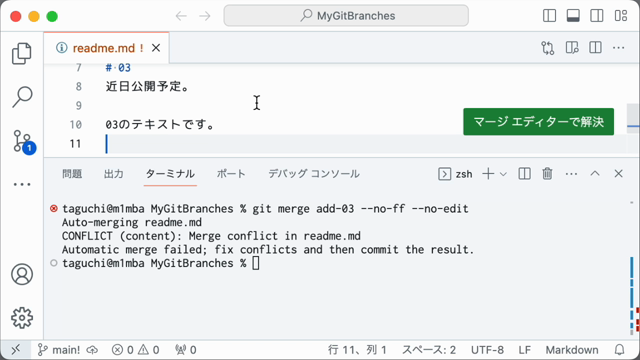This screenshot has width=640, height=360.
Task: Expand the launch profile dropdown chevron
Action: click(503, 174)
